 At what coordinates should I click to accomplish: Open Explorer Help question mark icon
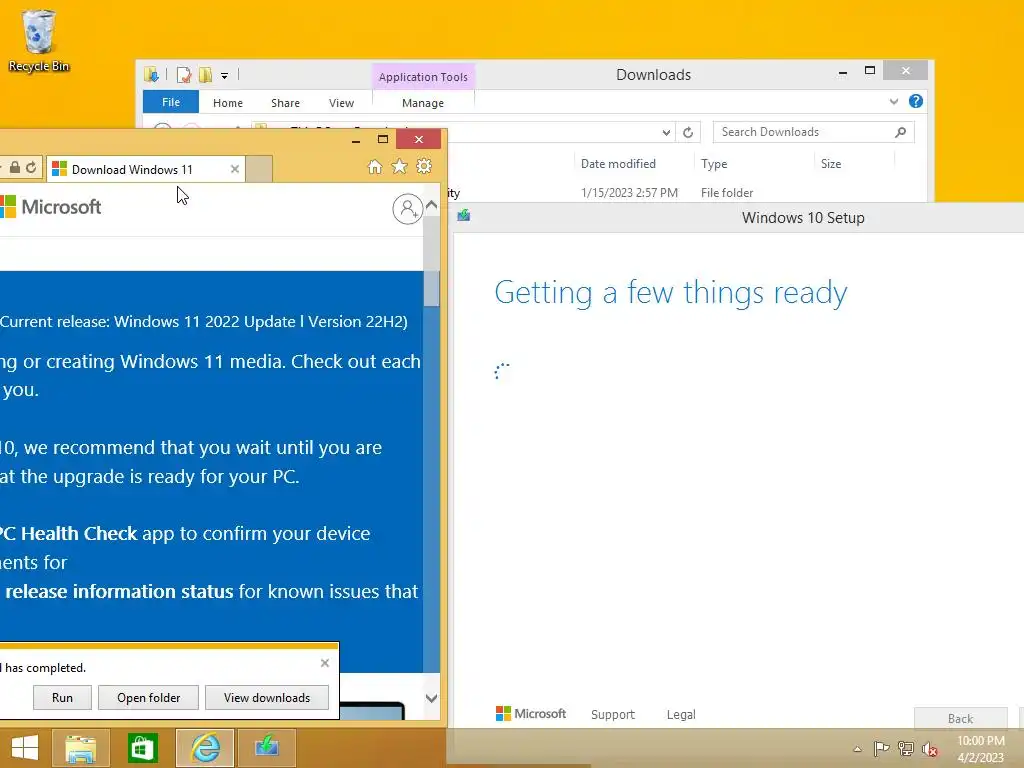[x=916, y=101]
